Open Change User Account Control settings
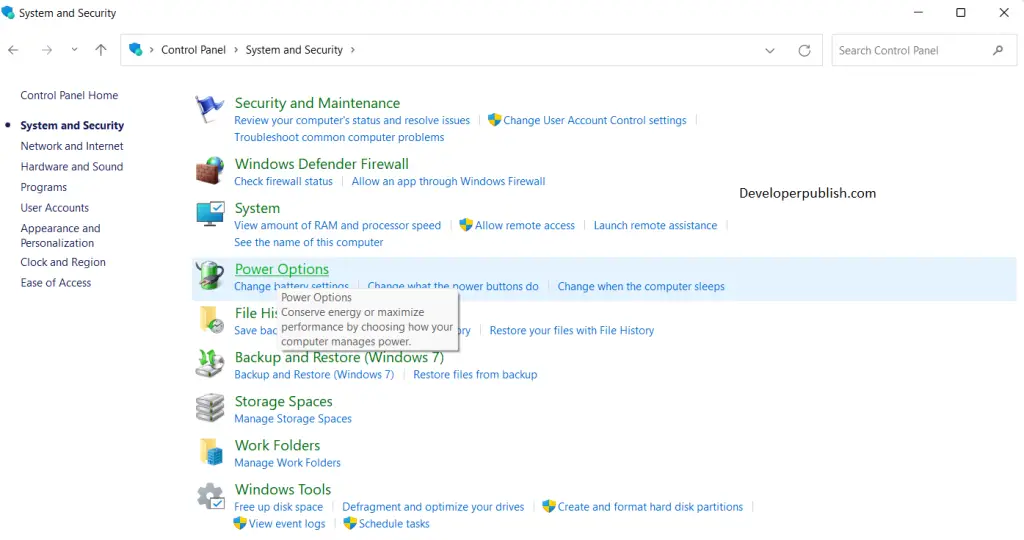 [594, 120]
